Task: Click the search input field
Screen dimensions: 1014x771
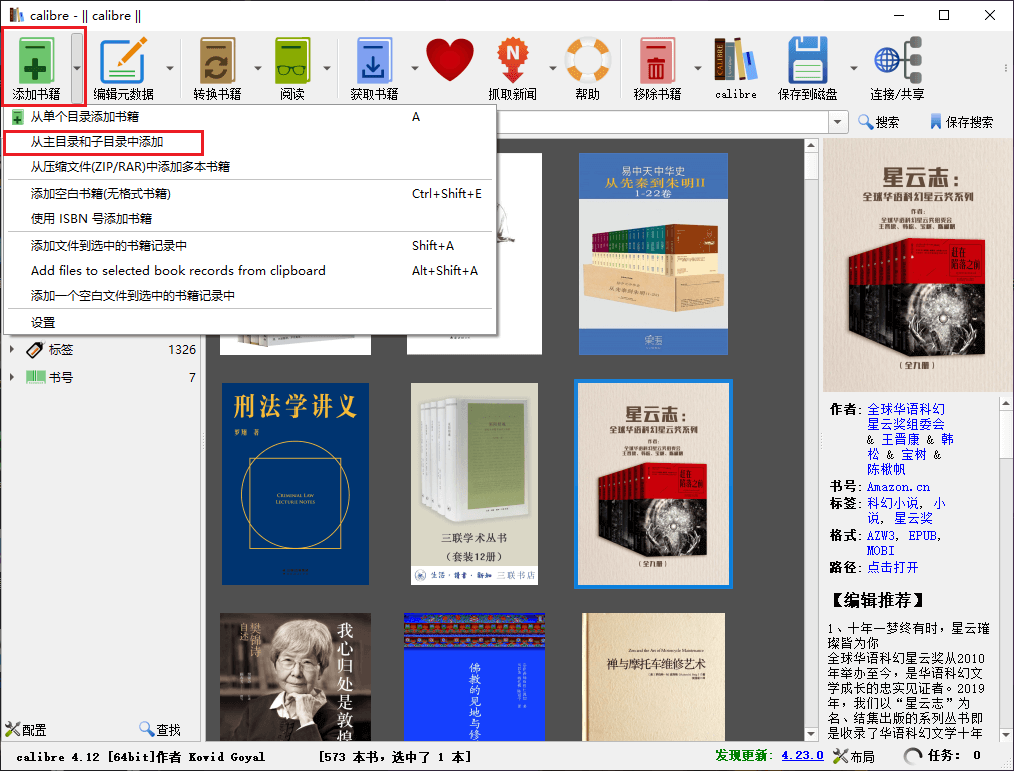Action: pyautogui.click(x=663, y=122)
